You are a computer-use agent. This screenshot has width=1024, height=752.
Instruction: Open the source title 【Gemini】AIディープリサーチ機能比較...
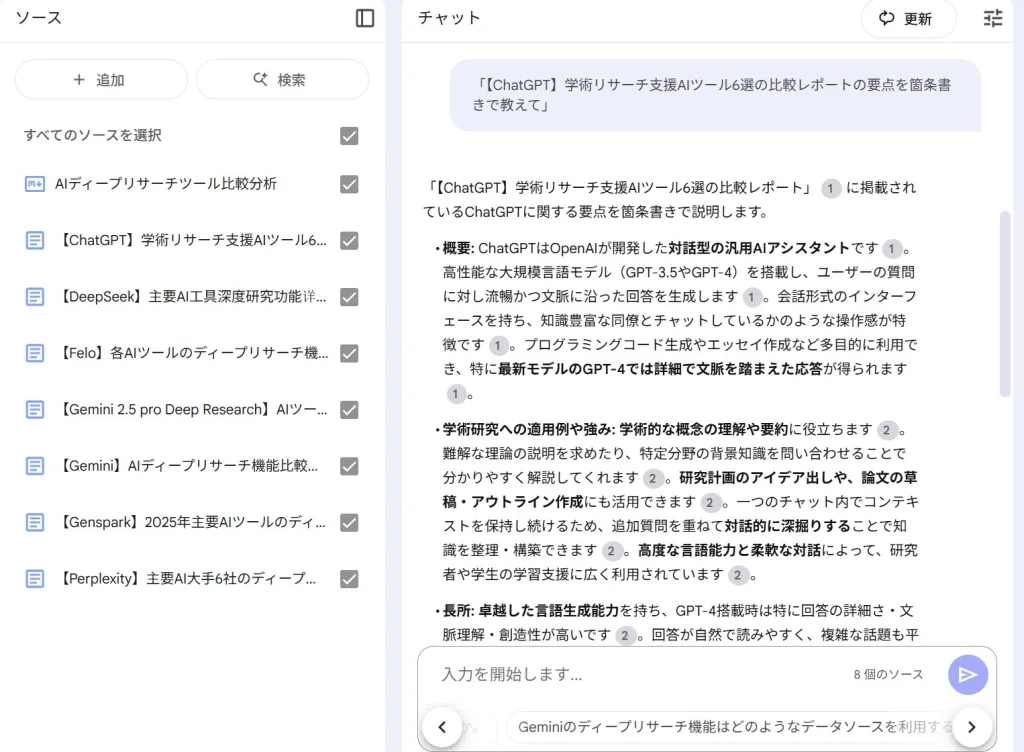pyautogui.click(x=189, y=466)
